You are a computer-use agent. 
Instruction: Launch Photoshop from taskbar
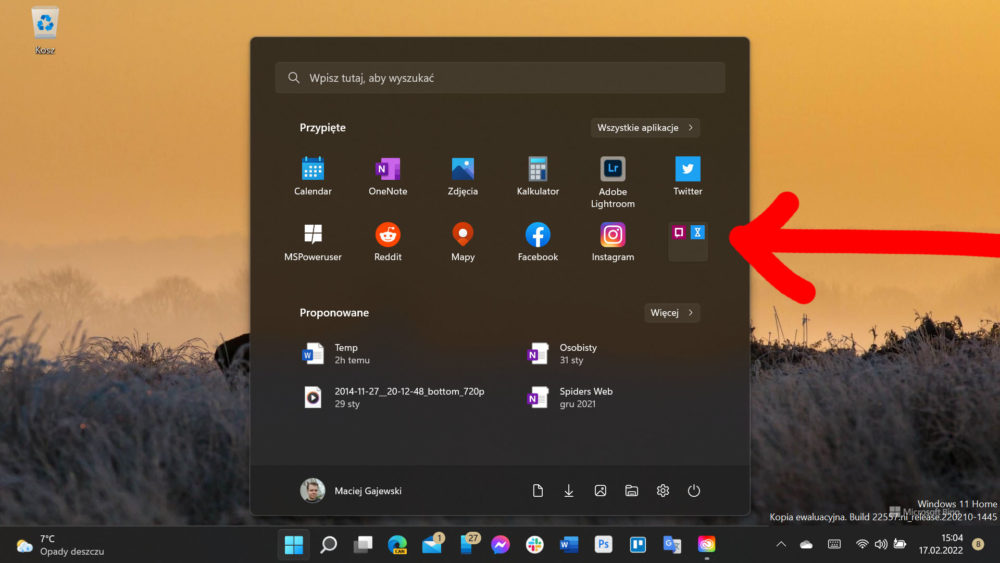603,545
